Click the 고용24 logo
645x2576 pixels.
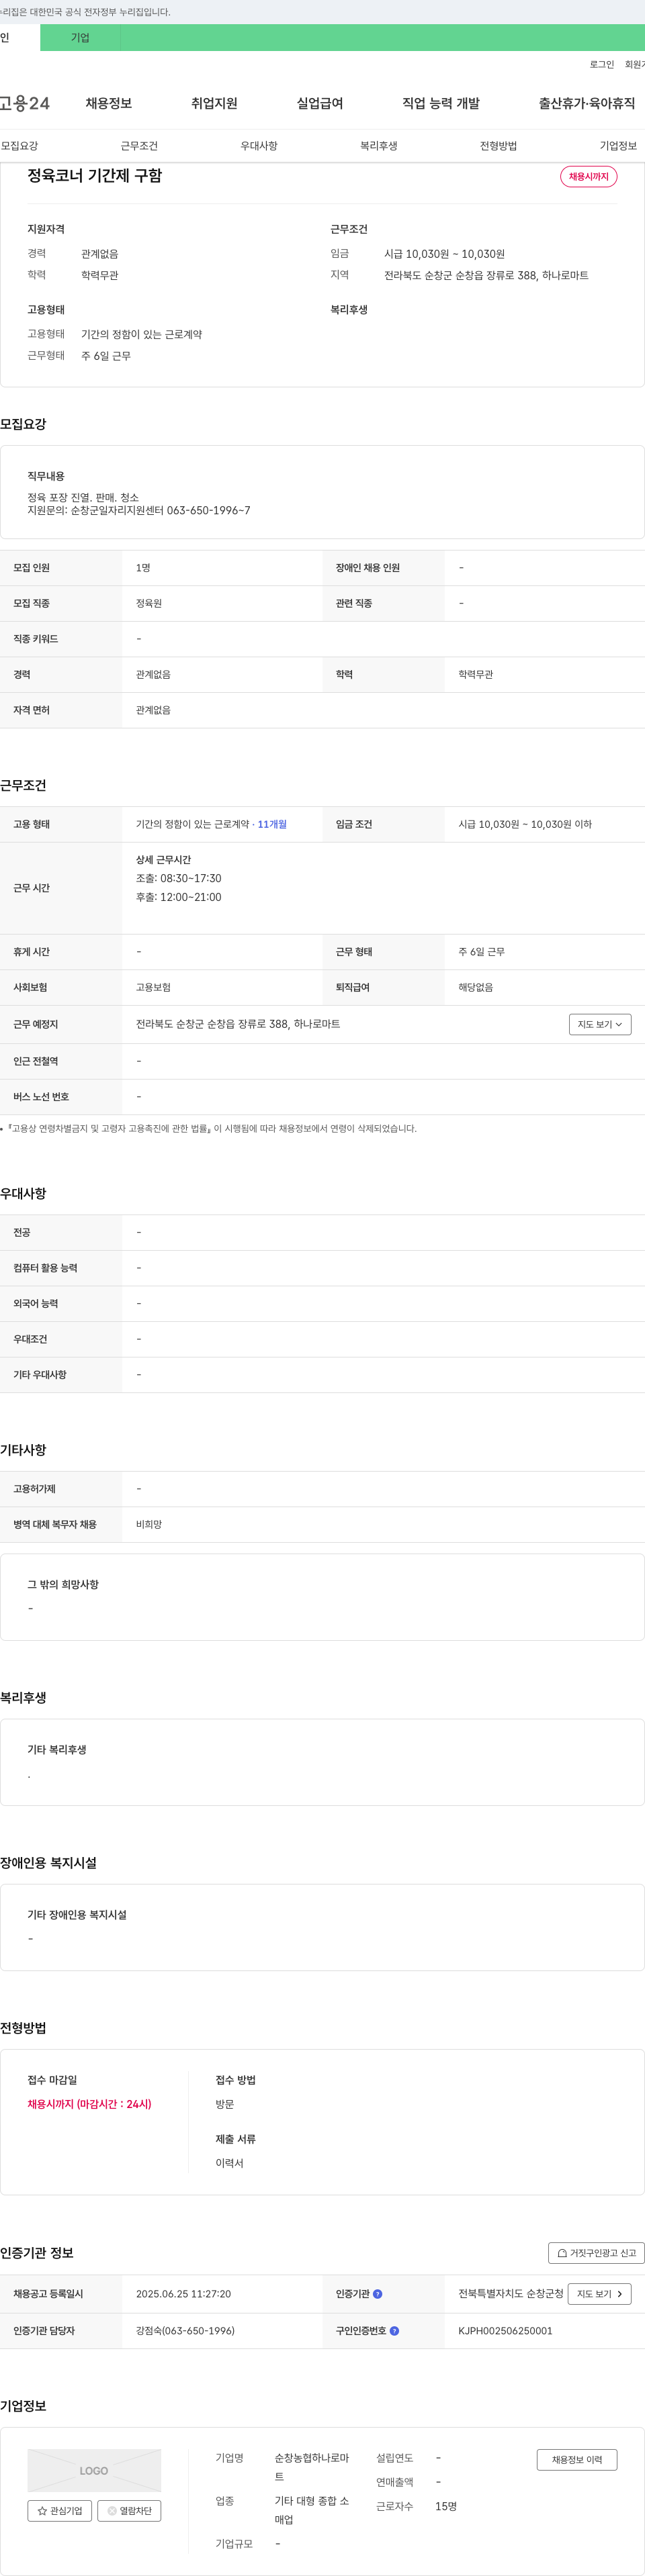(x=25, y=103)
